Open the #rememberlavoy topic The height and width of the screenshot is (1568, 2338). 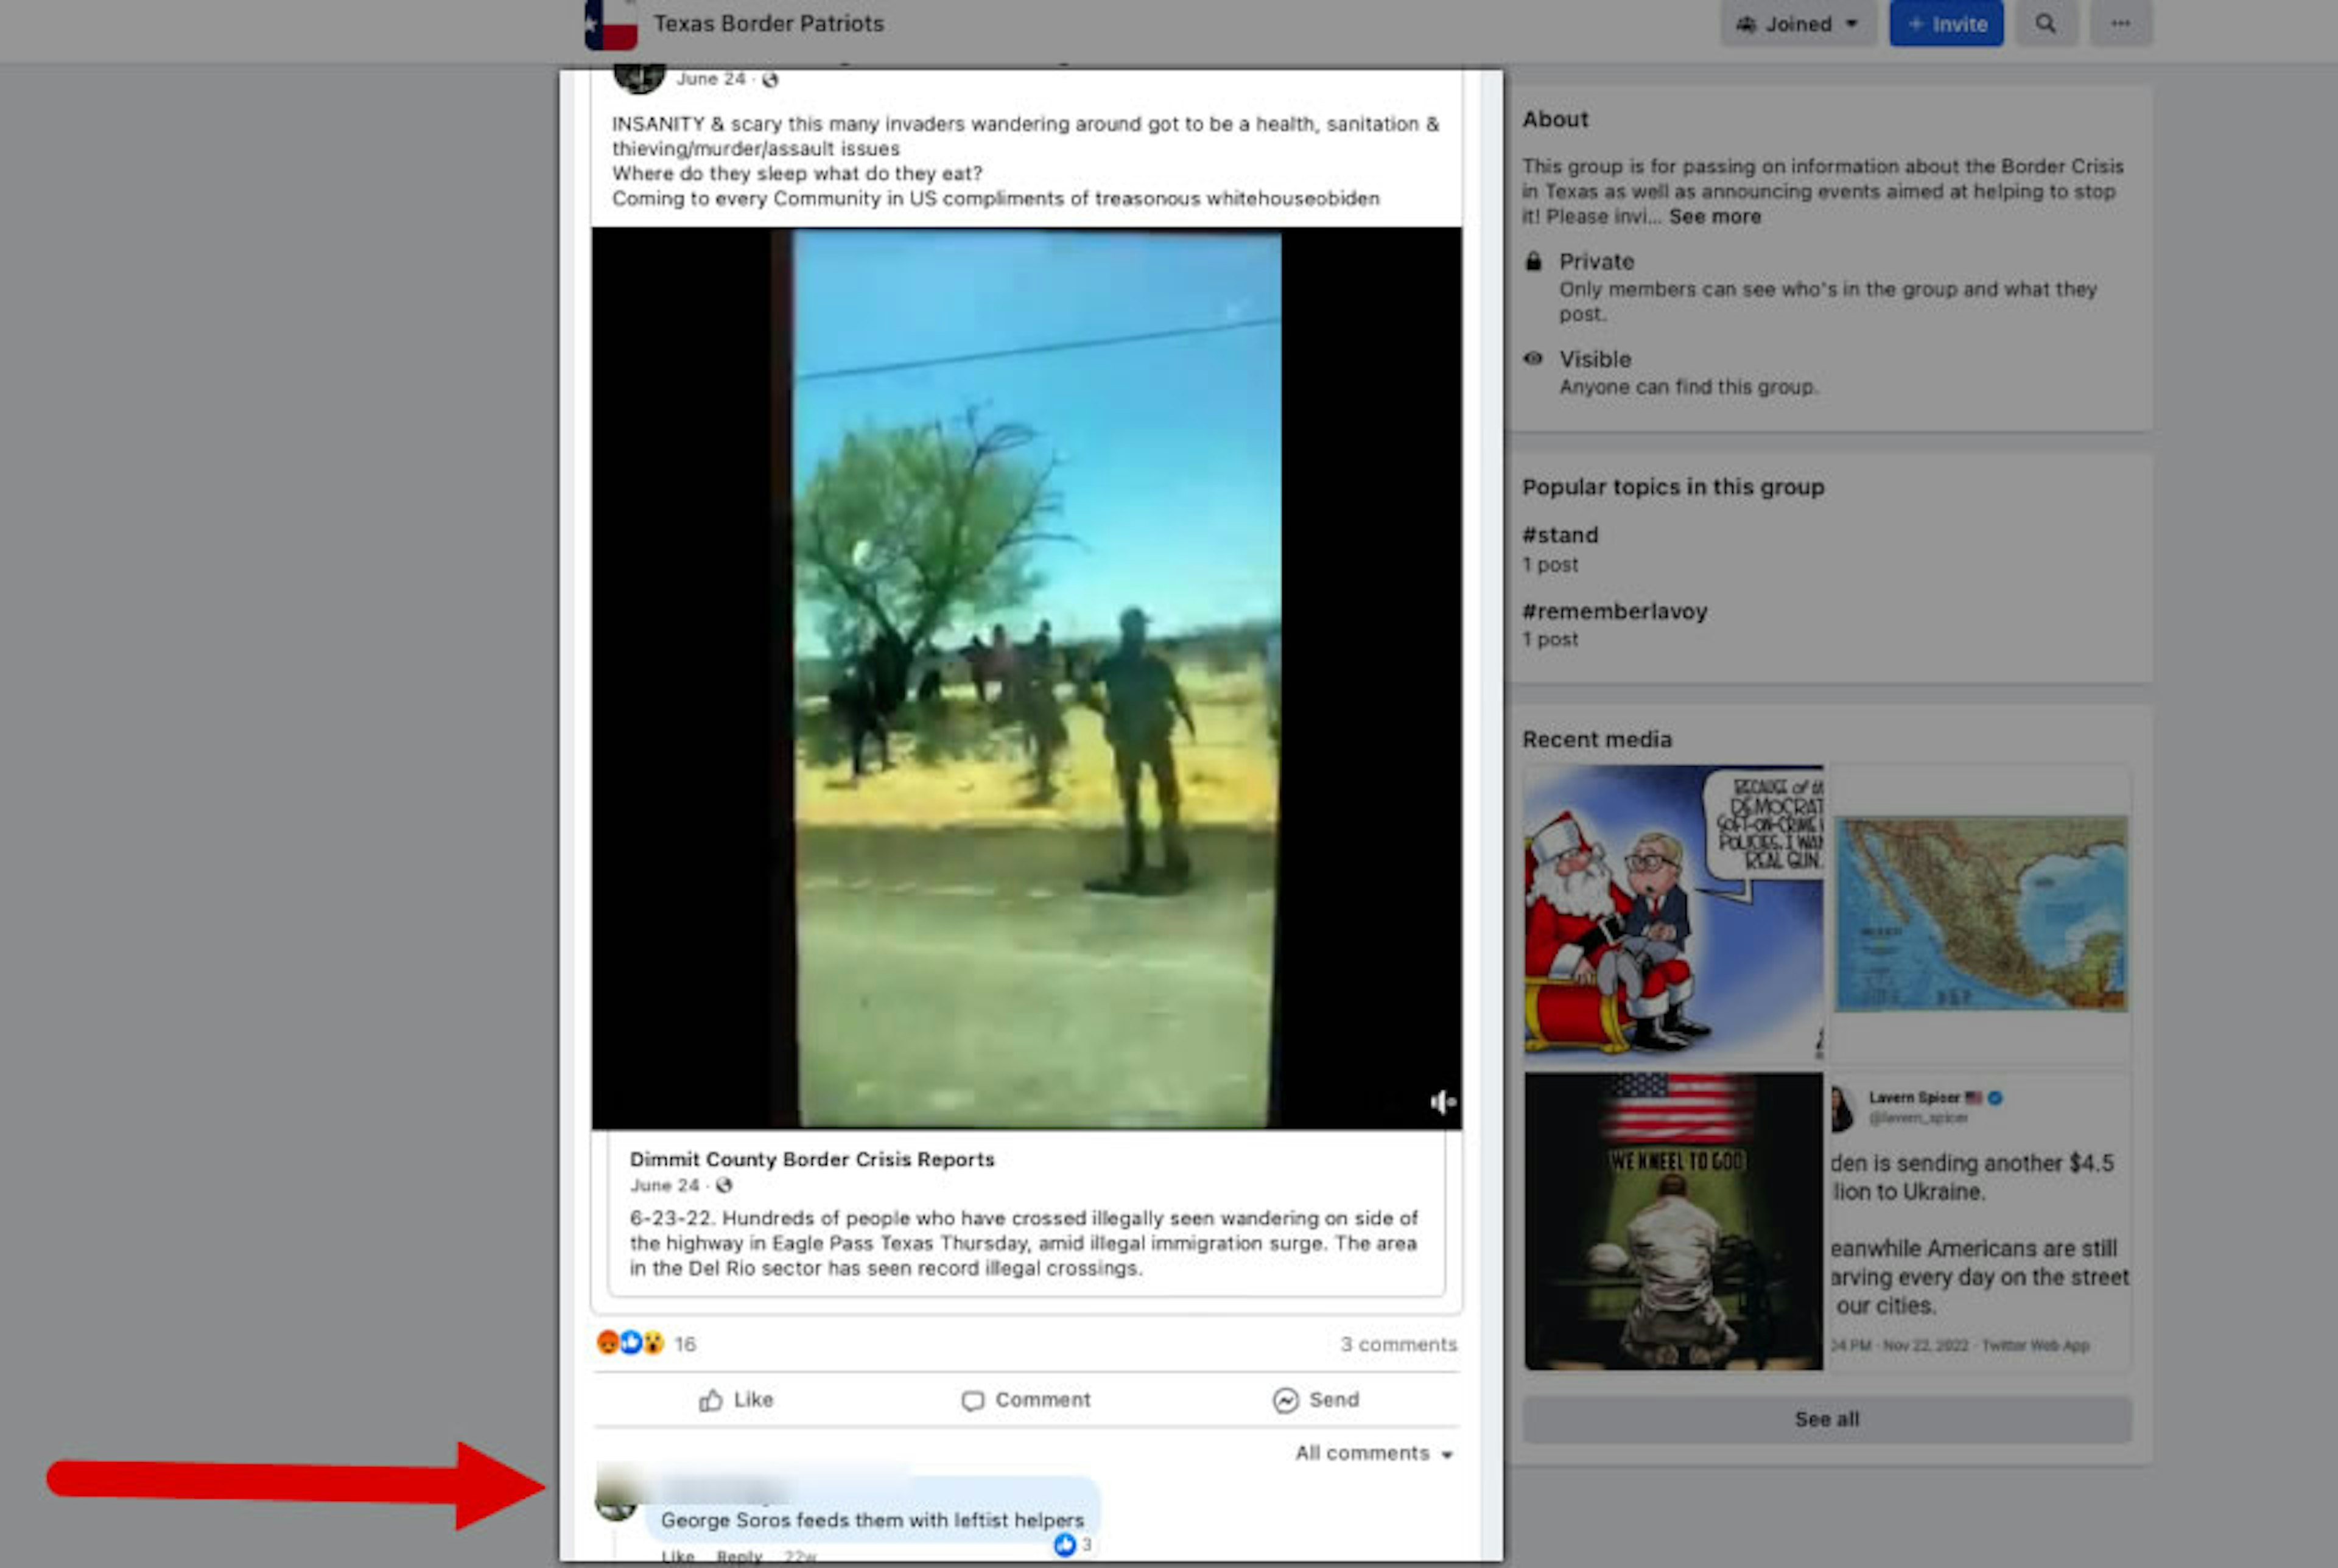(x=1614, y=611)
